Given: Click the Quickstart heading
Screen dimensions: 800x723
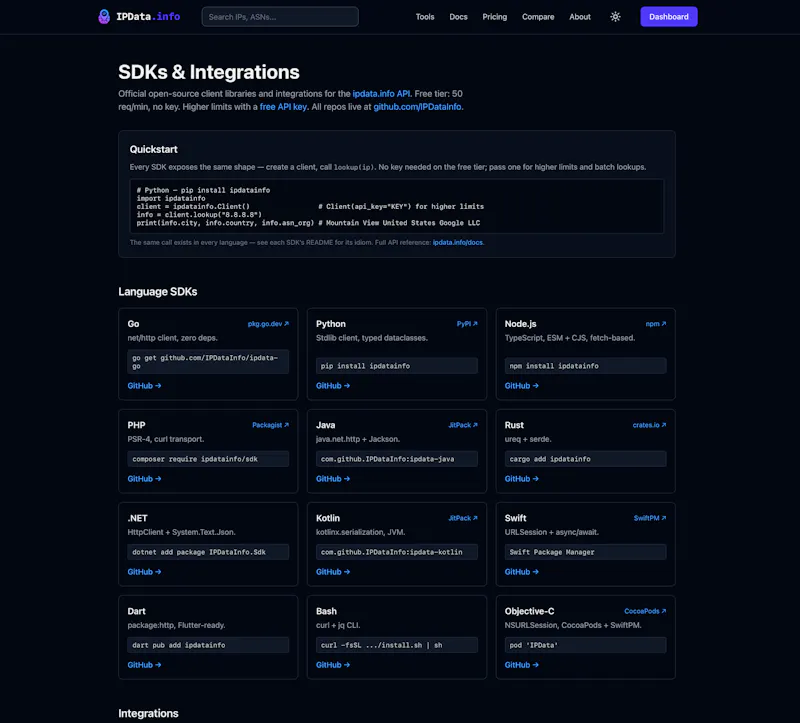Looking at the screenshot, I should 154,149.
